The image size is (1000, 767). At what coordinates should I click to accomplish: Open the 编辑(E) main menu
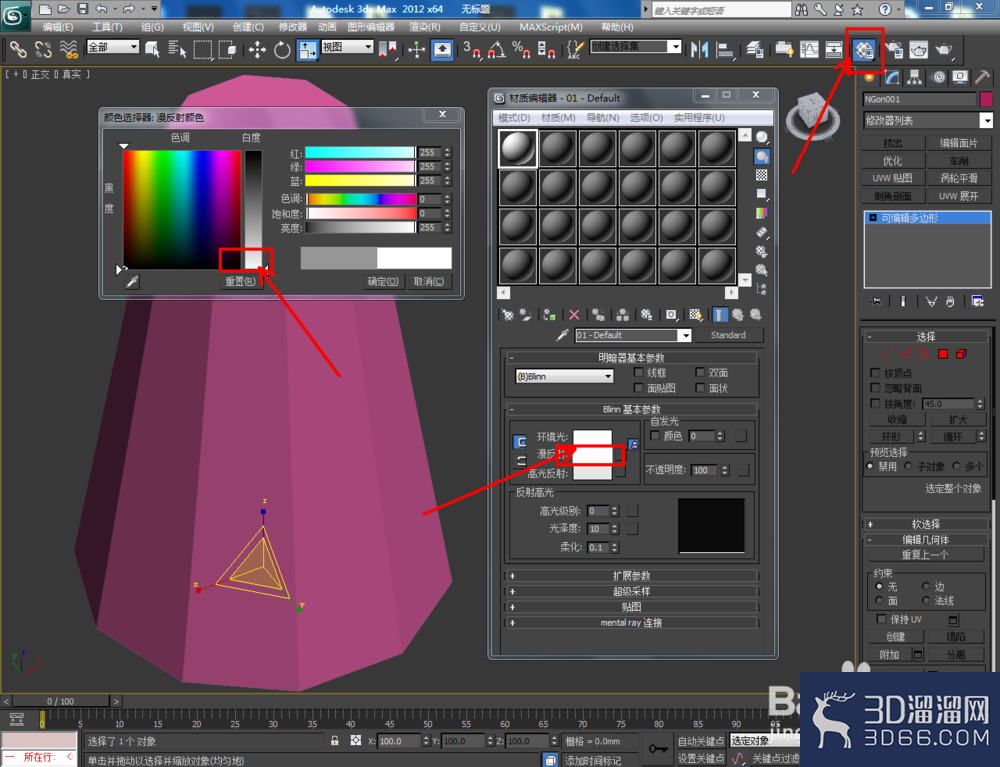click(57, 27)
